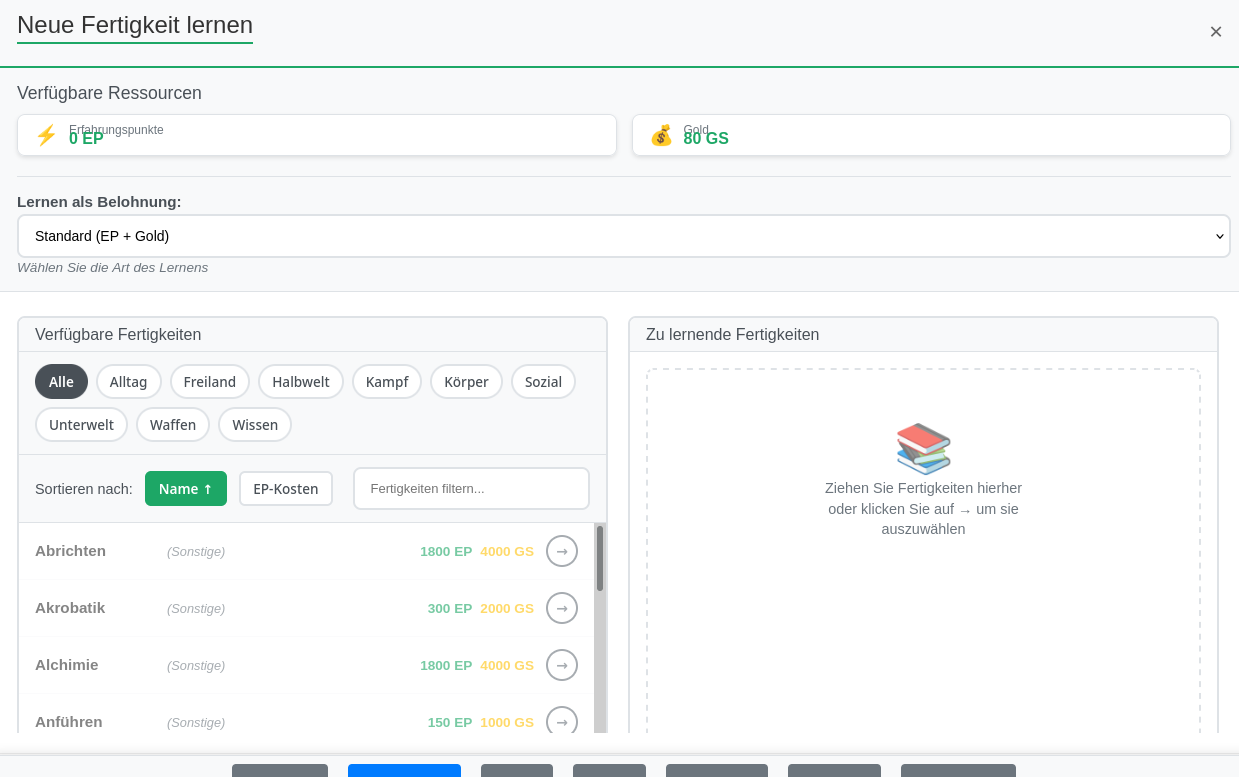The image size is (1239, 777).
Task: Click the gold money bag icon
Action: click(661, 135)
